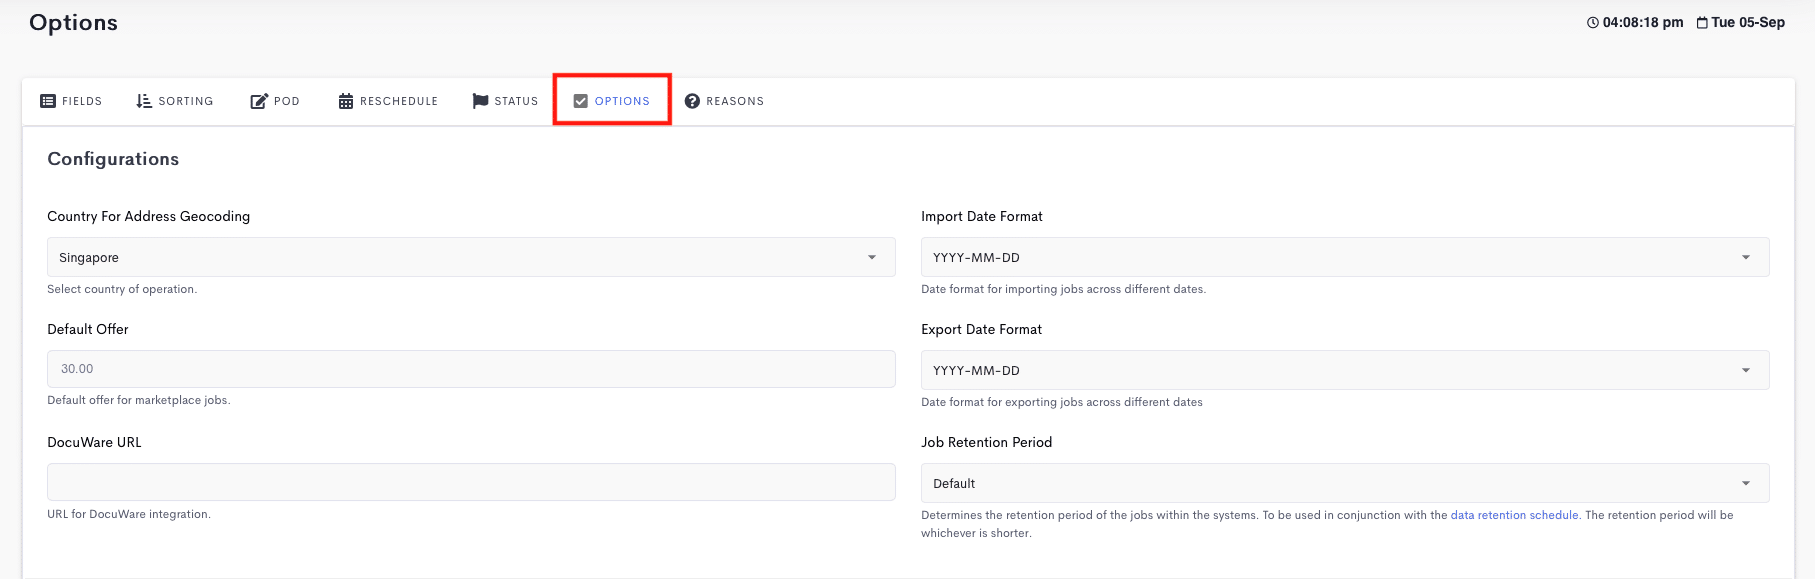The width and height of the screenshot is (1815, 579).
Task: Click the Reschedule tab calendar icon
Action: click(x=346, y=101)
